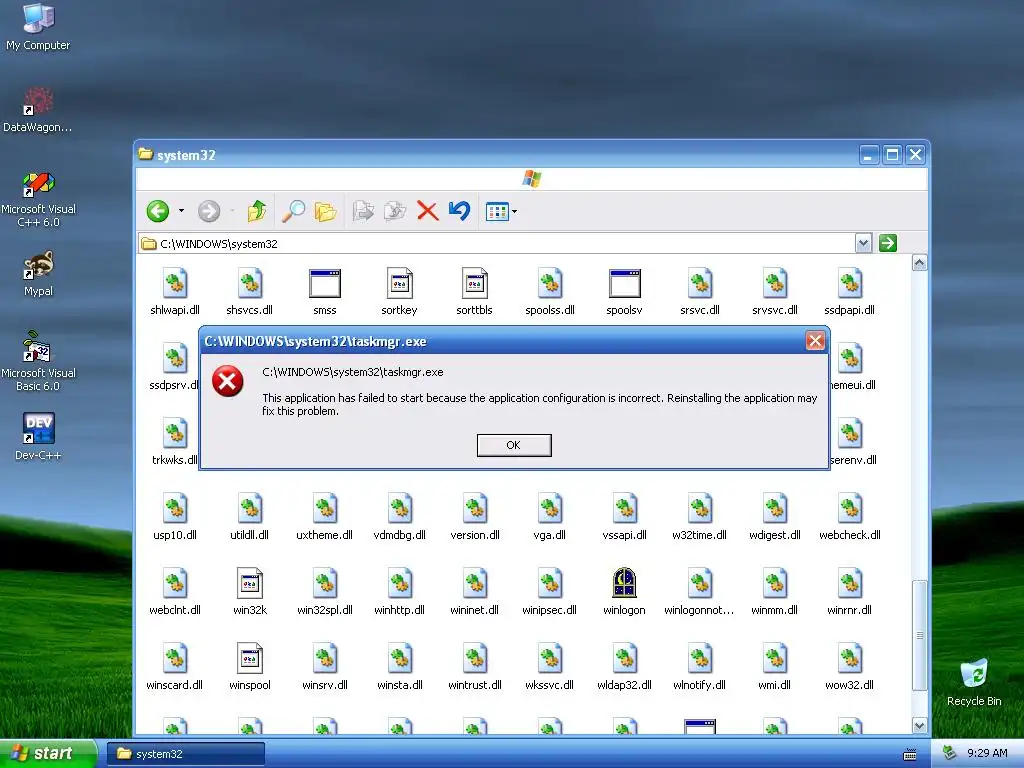
Task: Click the vssapi.dll file name
Action: [x=624, y=535]
